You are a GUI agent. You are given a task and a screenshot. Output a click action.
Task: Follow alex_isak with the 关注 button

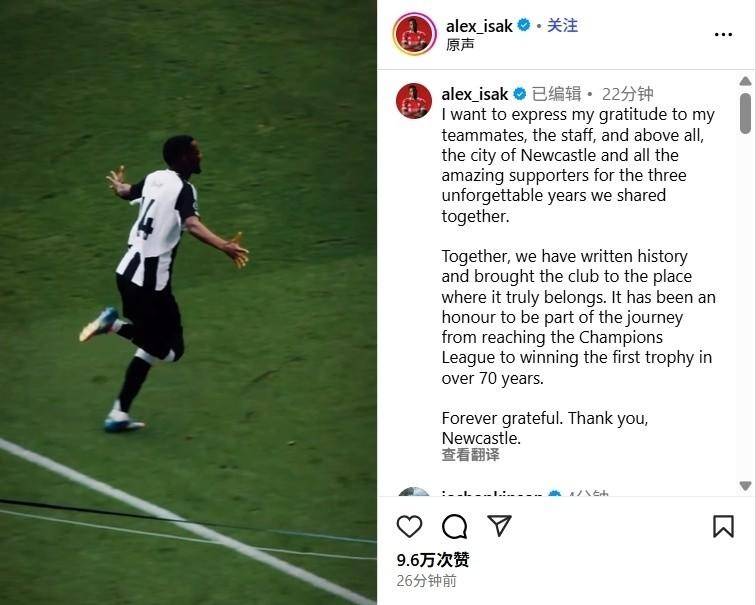[562, 25]
